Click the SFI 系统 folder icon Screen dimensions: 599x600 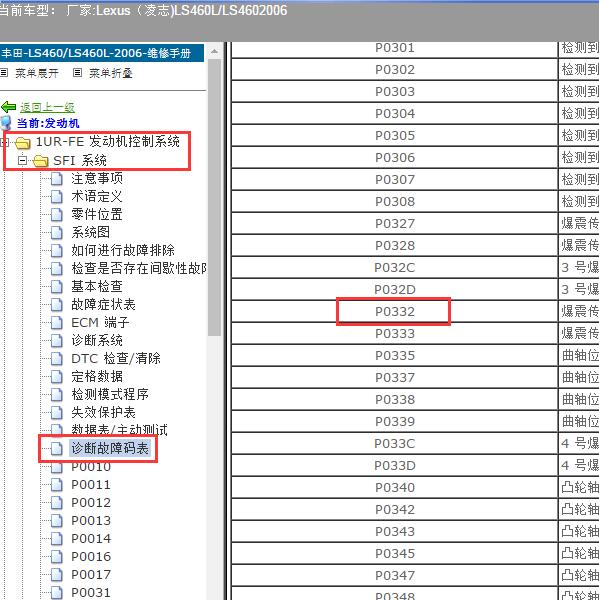(x=41, y=161)
